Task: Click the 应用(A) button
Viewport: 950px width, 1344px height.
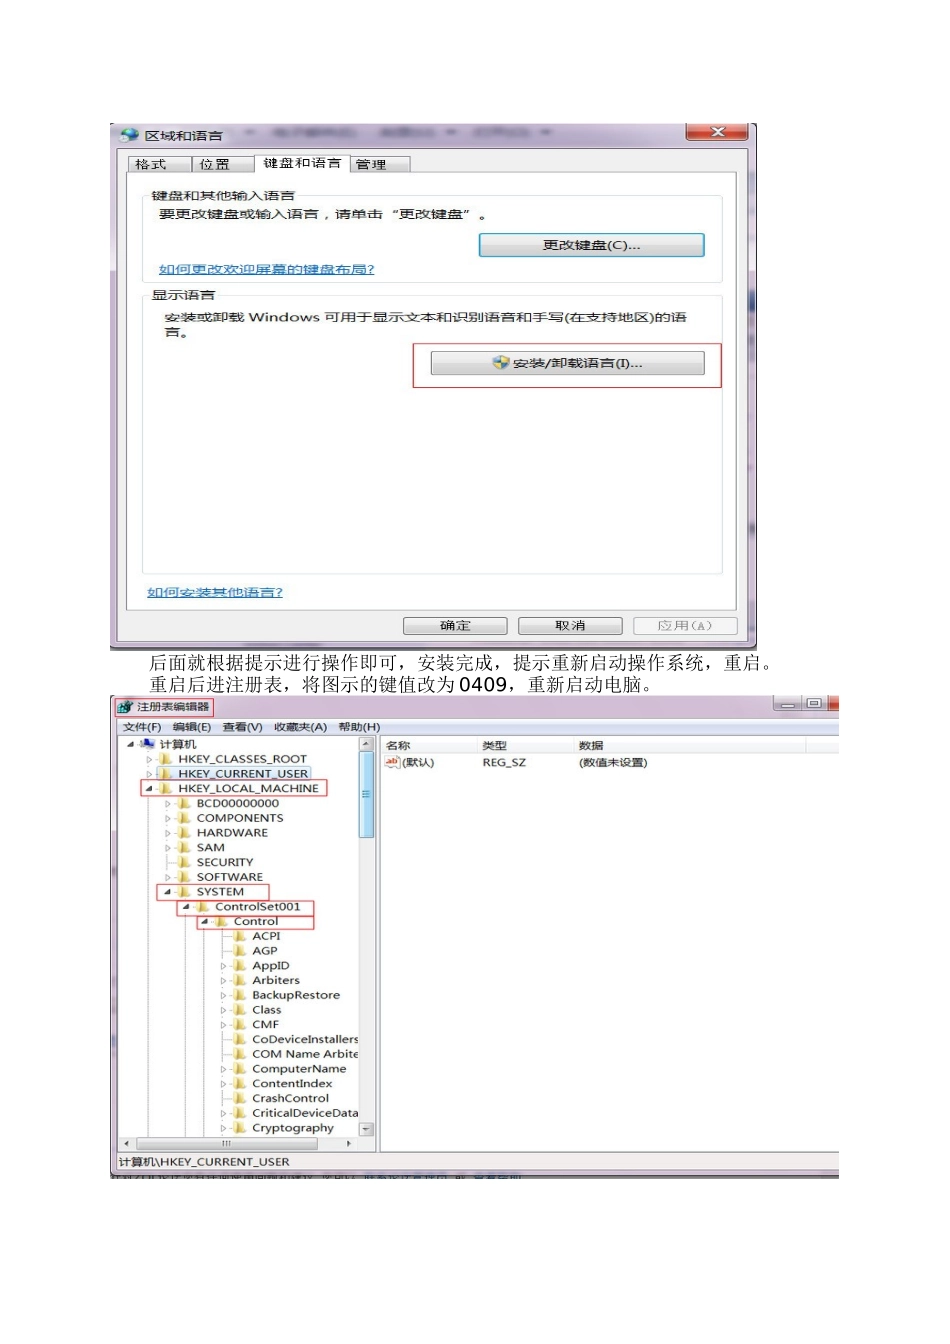Action: tap(685, 626)
